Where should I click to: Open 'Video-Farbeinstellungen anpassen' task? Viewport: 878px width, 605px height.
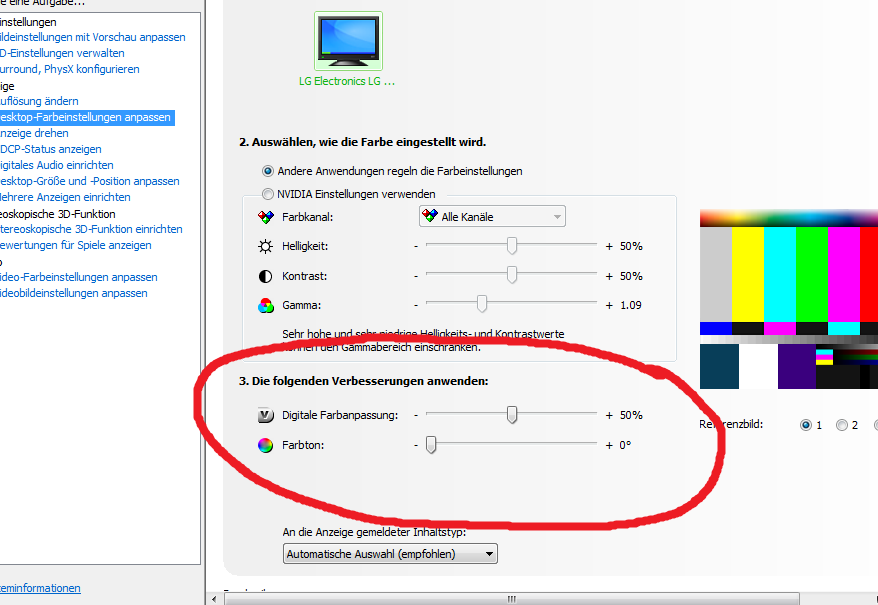coord(78,277)
